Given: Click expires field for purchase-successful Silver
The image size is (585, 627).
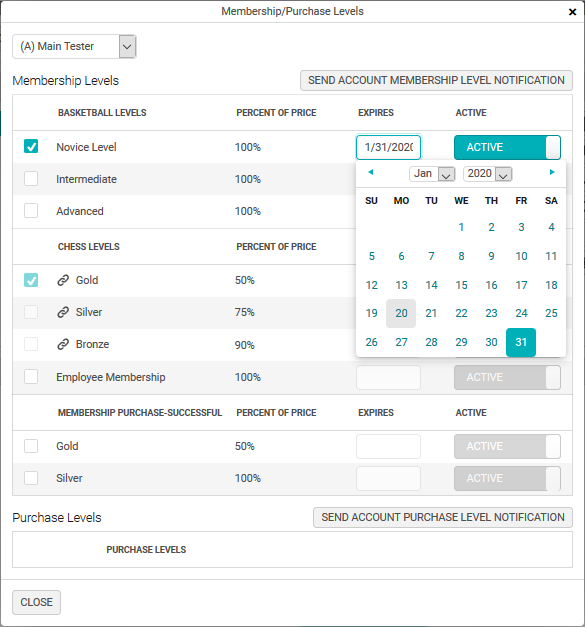Looking at the screenshot, I should pyautogui.click(x=388, y=478).
